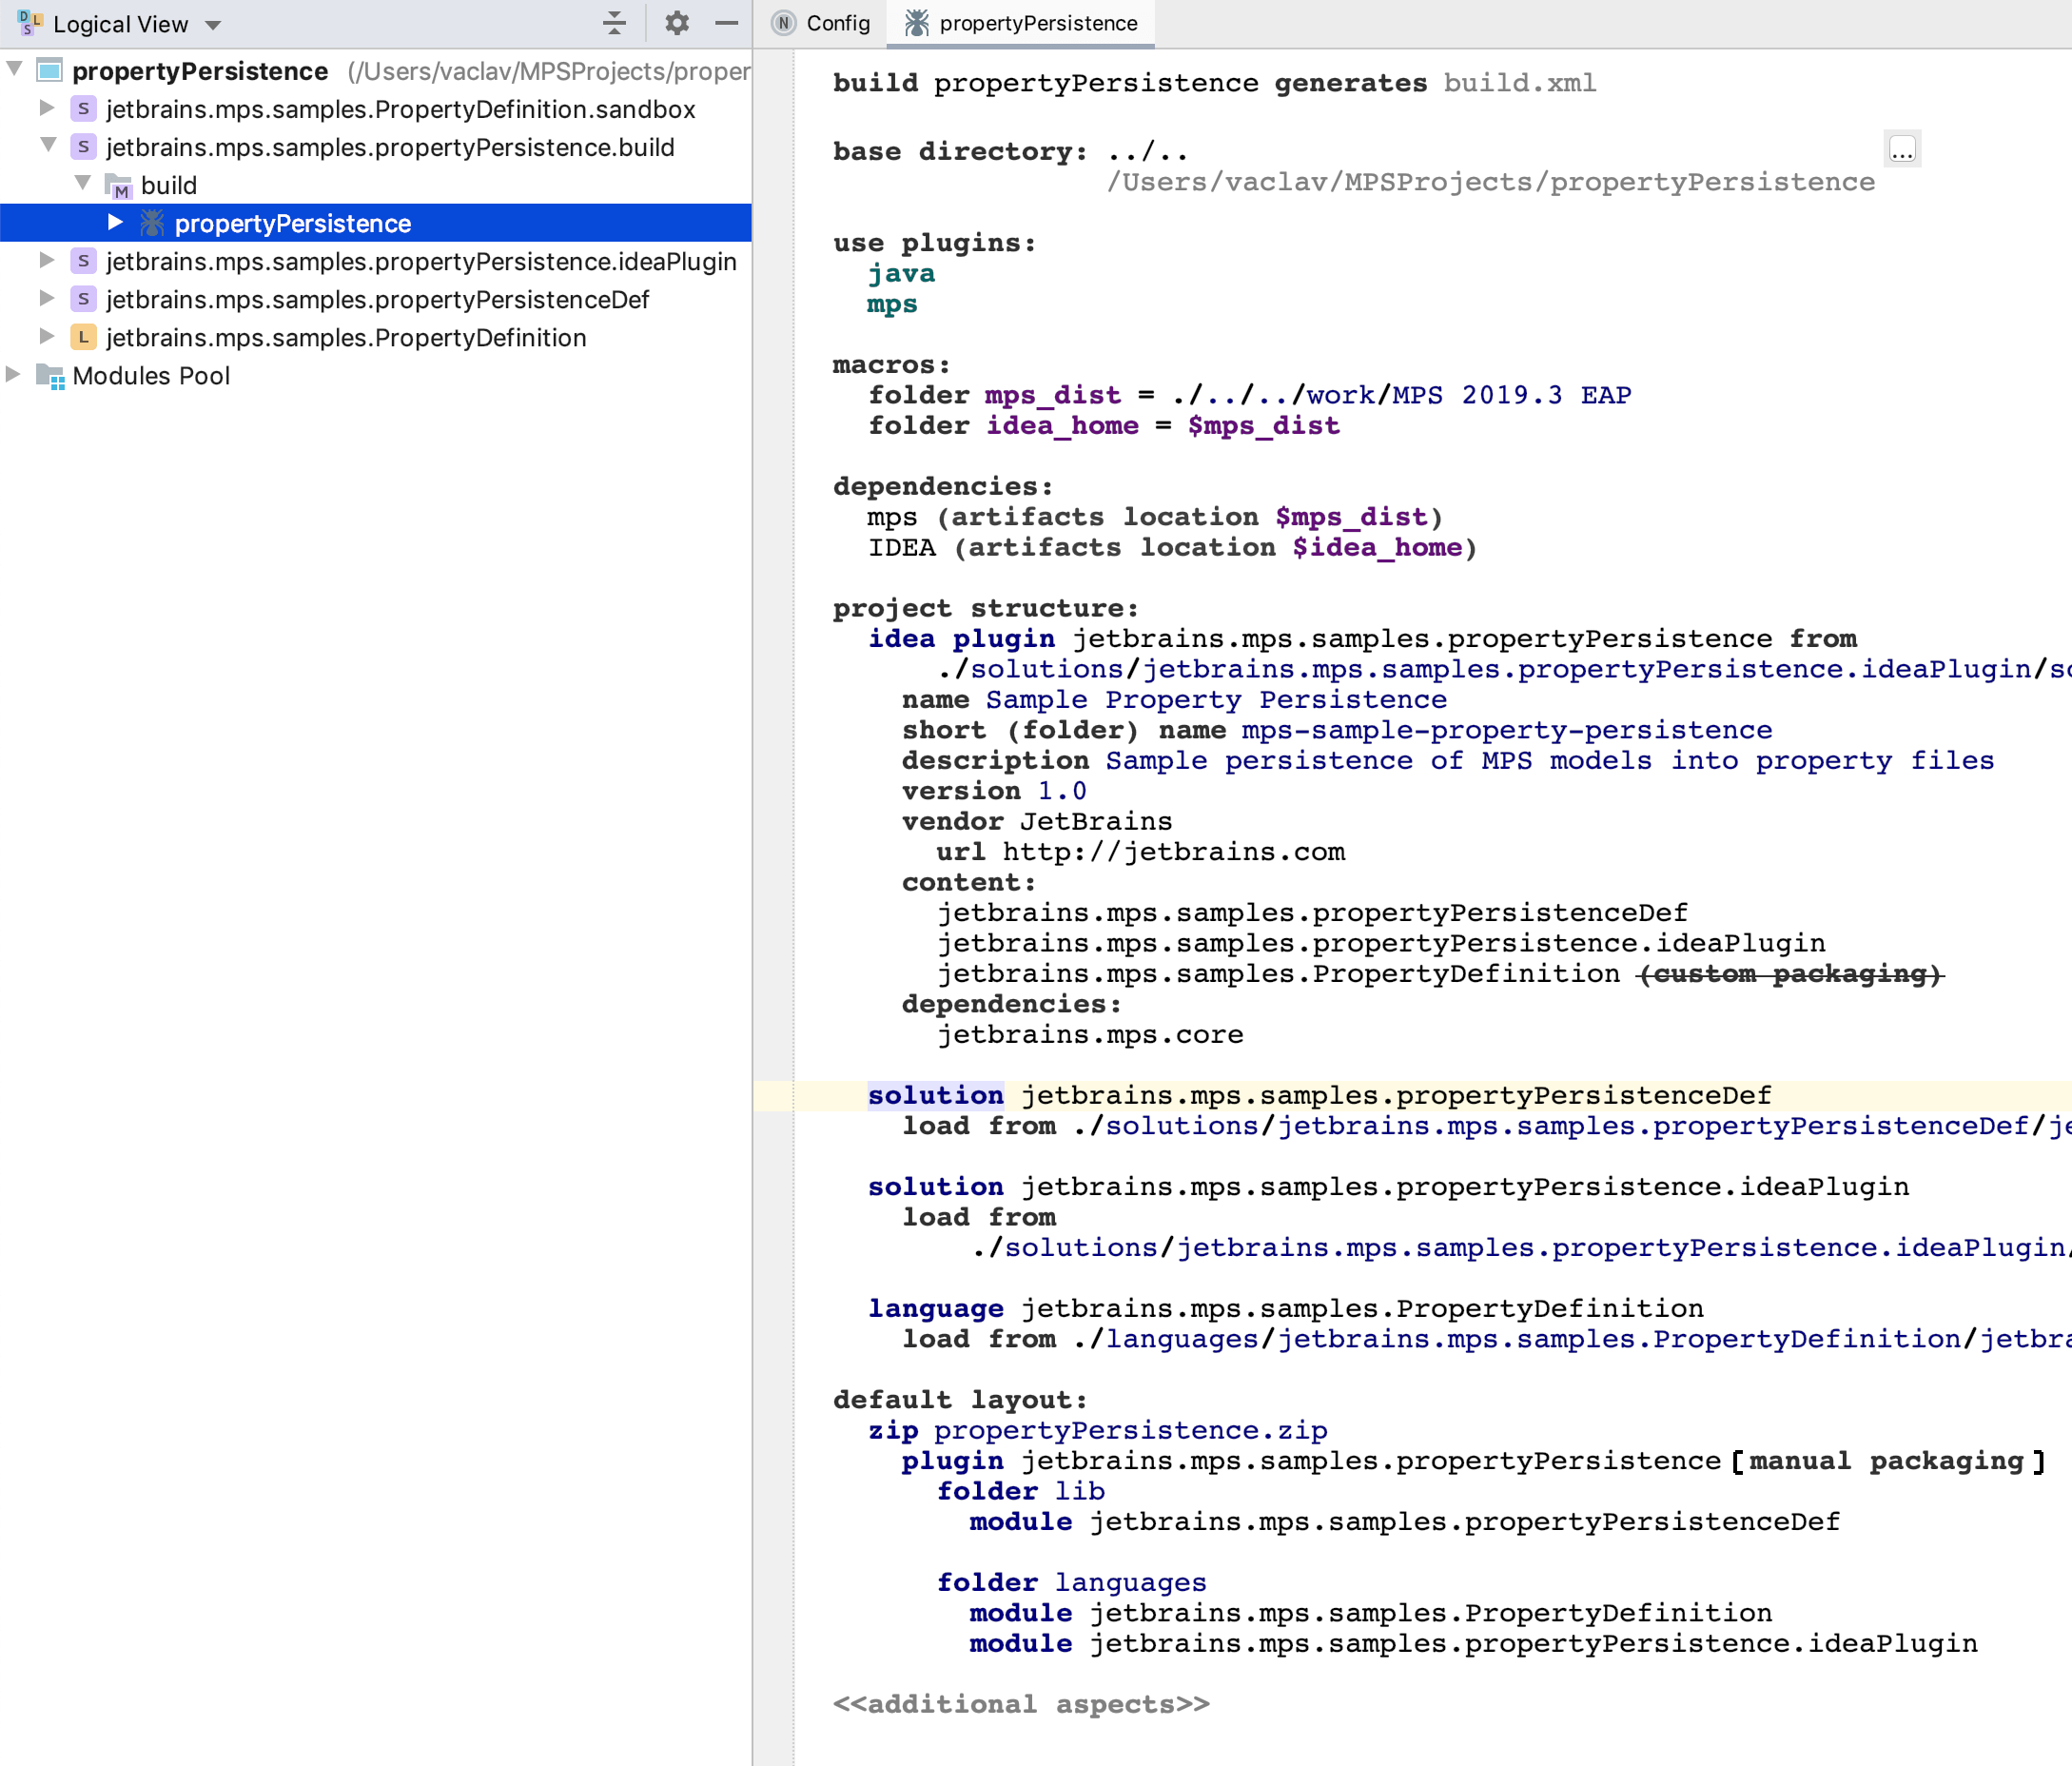This screenshot has height=1766, width=2072.
Task: Click the Logical View settings gear icon
Action: pyautogui.click(x=677, y=23)
